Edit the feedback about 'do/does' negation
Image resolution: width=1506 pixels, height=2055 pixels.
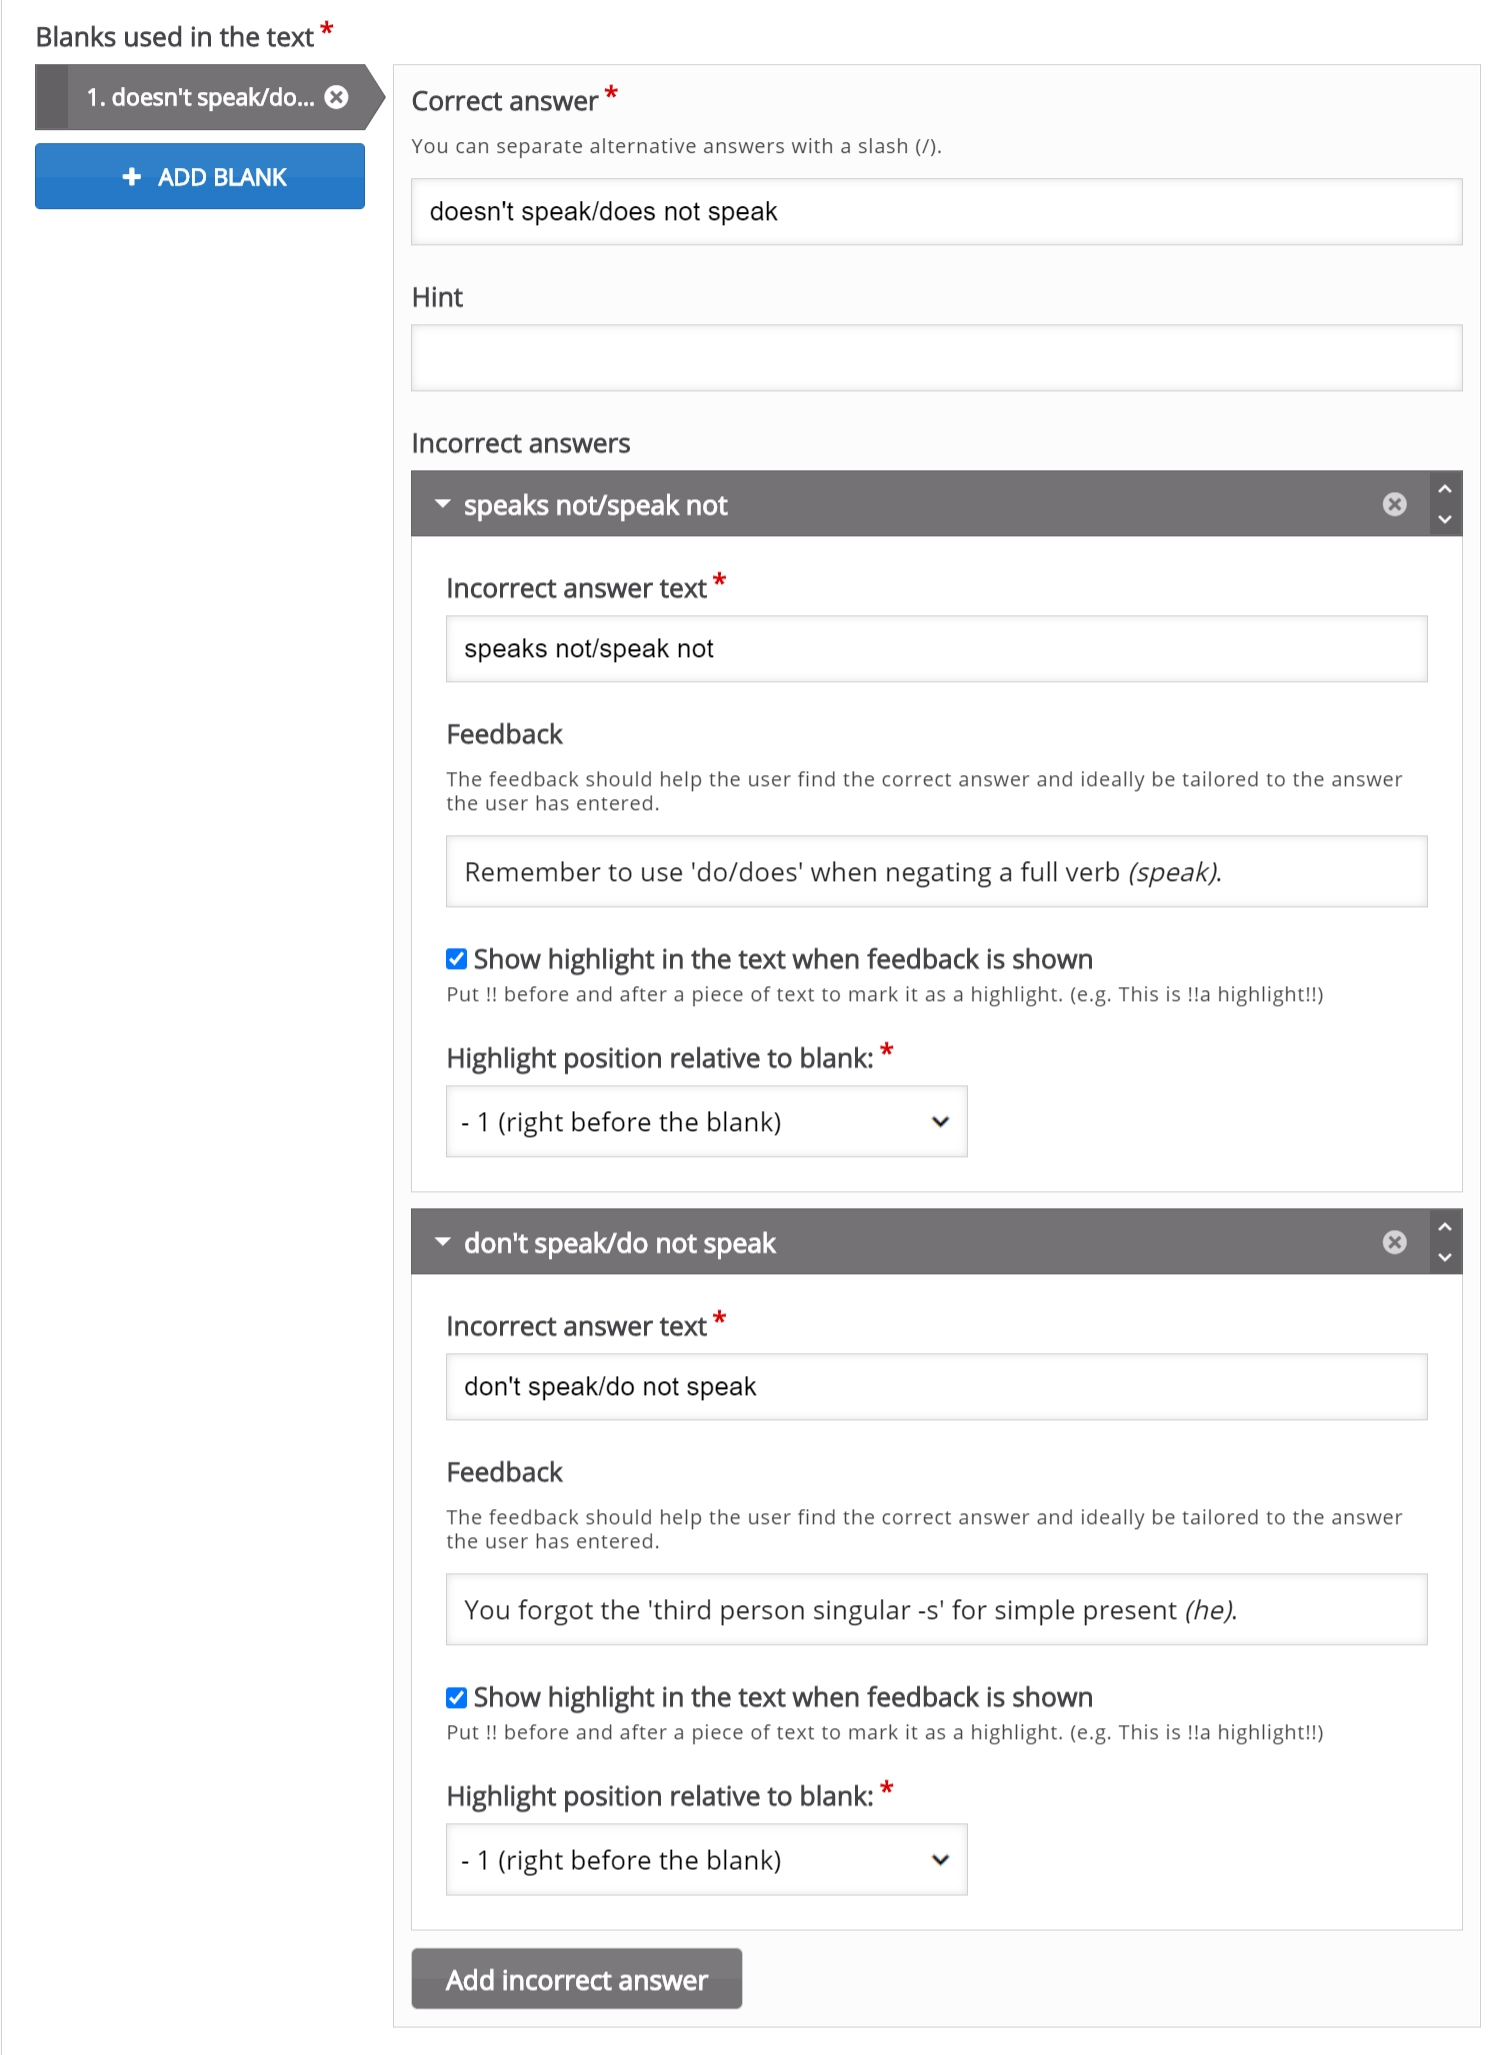(x=936, y=872)
